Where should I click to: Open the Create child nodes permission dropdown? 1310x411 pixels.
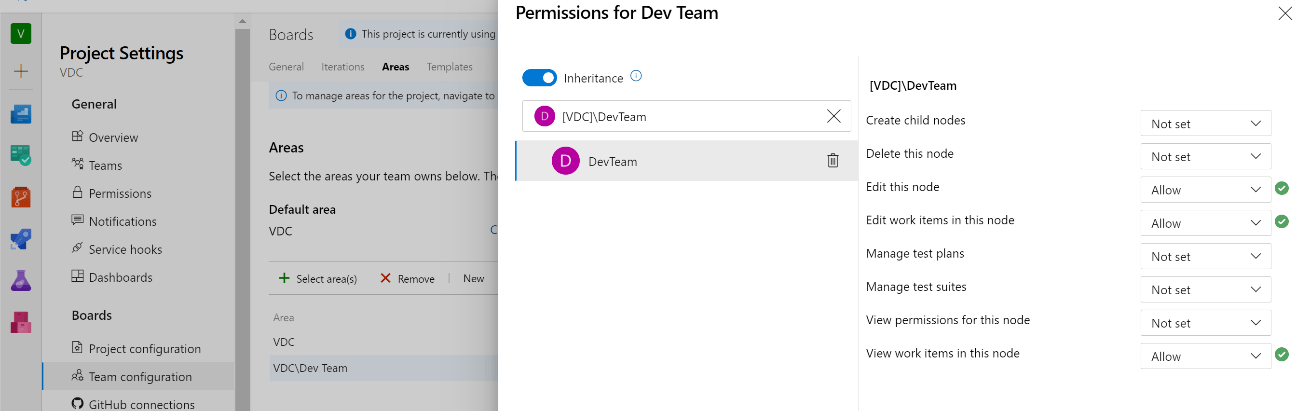1205,124
